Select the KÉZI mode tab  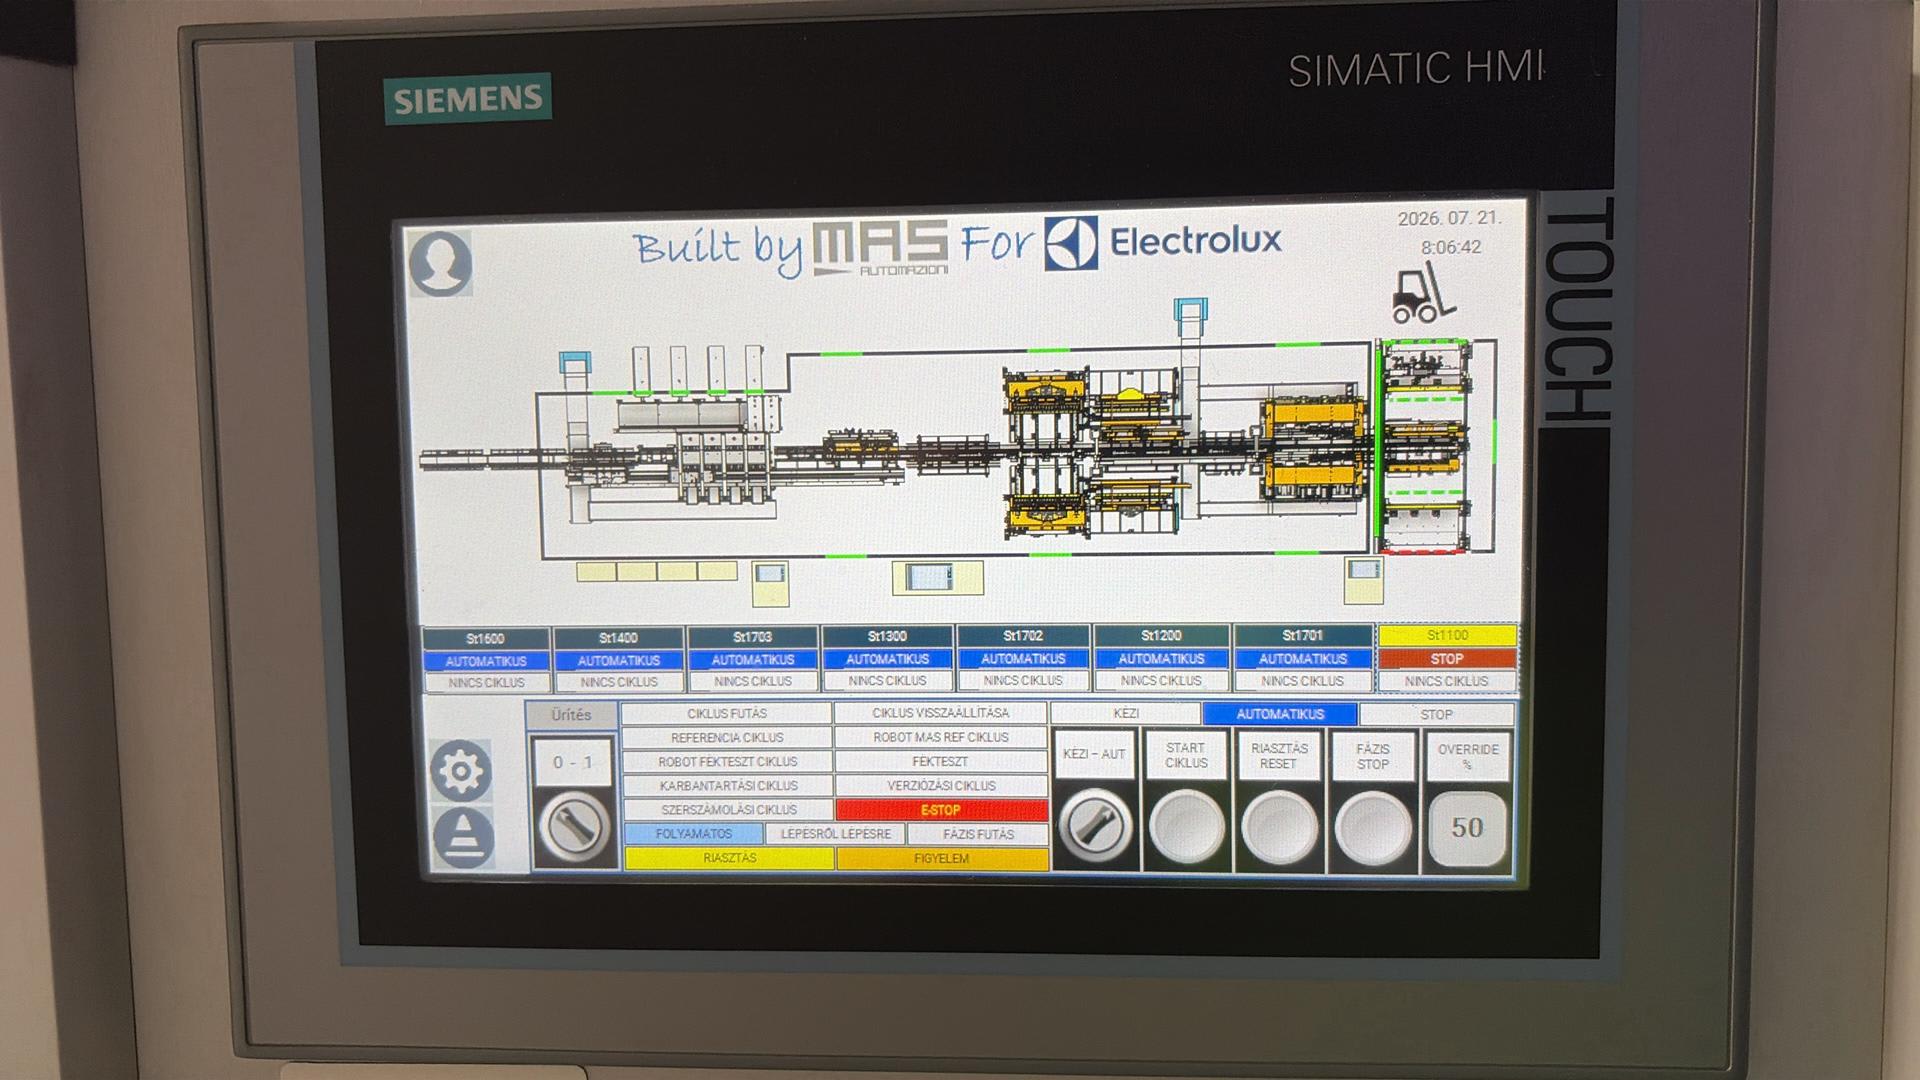pos(1126,714)
